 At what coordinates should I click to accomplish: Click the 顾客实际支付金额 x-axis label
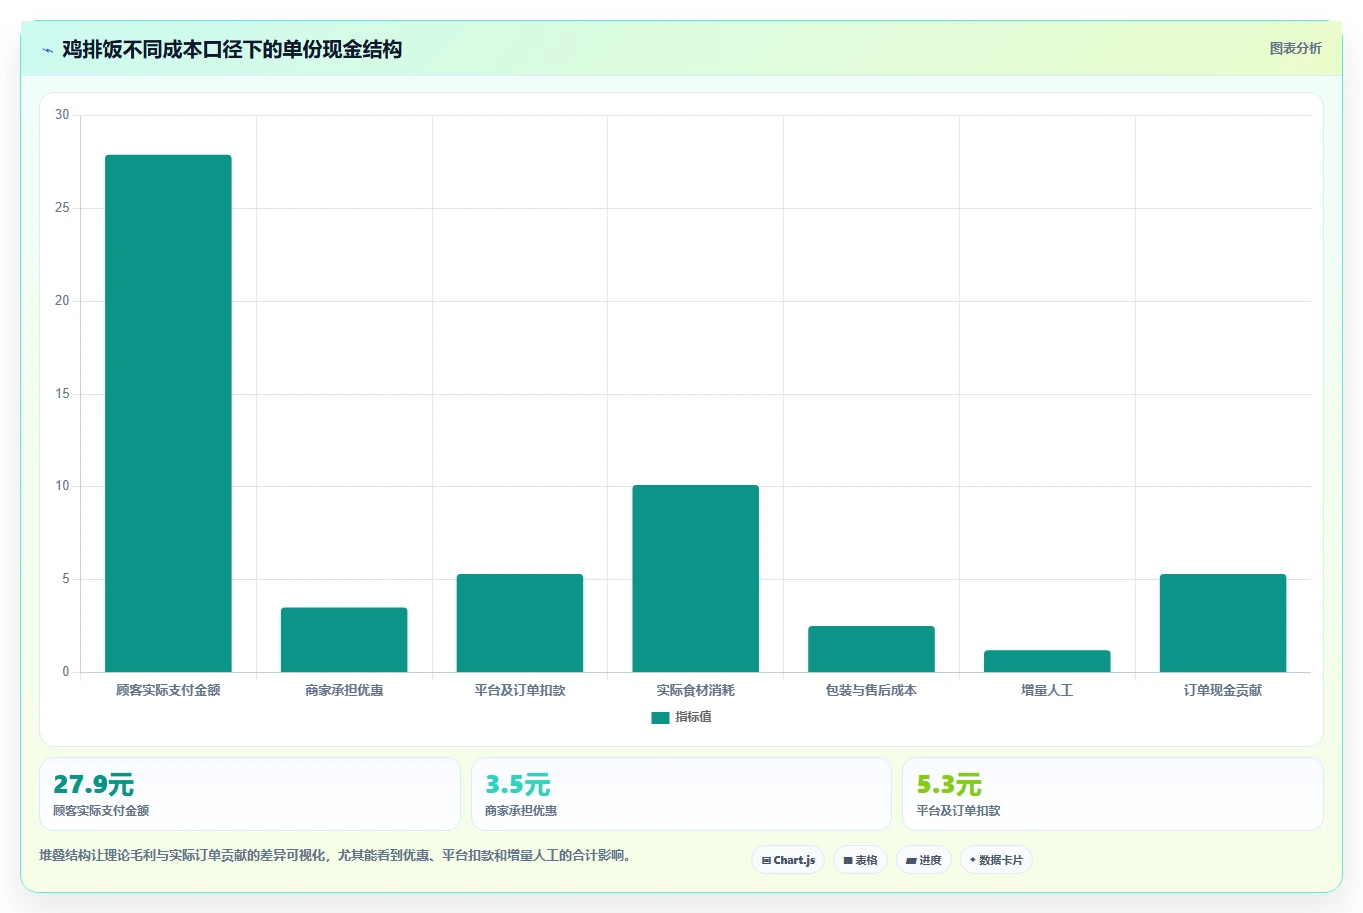tap(168, 690)
